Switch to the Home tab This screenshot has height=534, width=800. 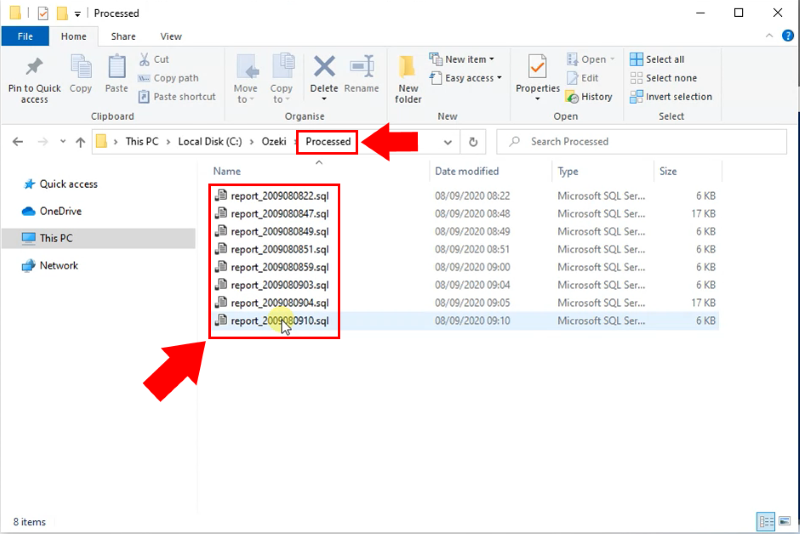(x=73, y=36)
